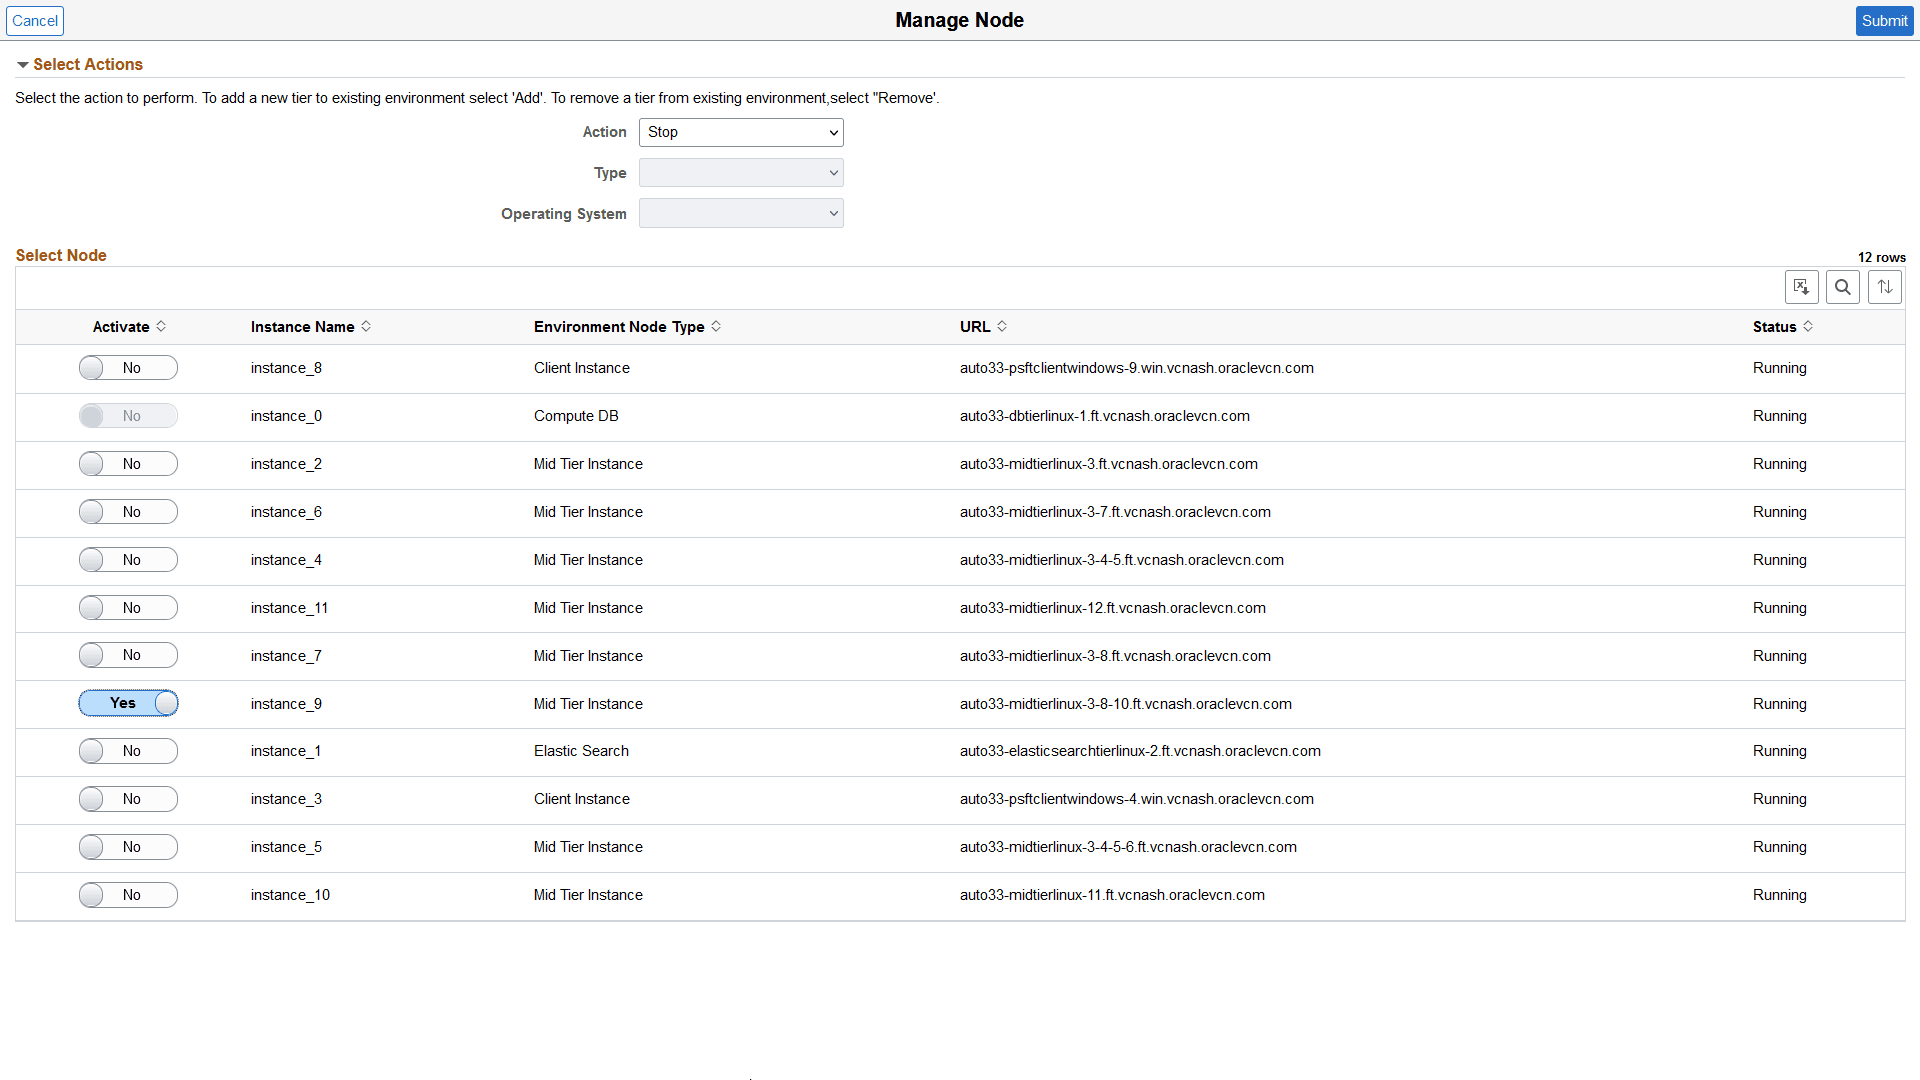Collapse the Select Actions section

pyautogui.click(x=22, y=64)
